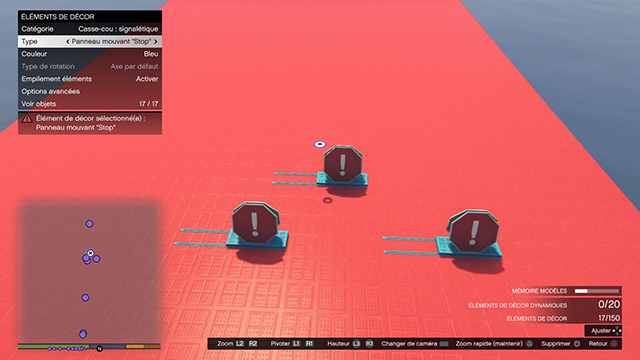This screenshot has width=640, height=360.
Task: Click the top purple marker on minimap
Action: (89, 224)
